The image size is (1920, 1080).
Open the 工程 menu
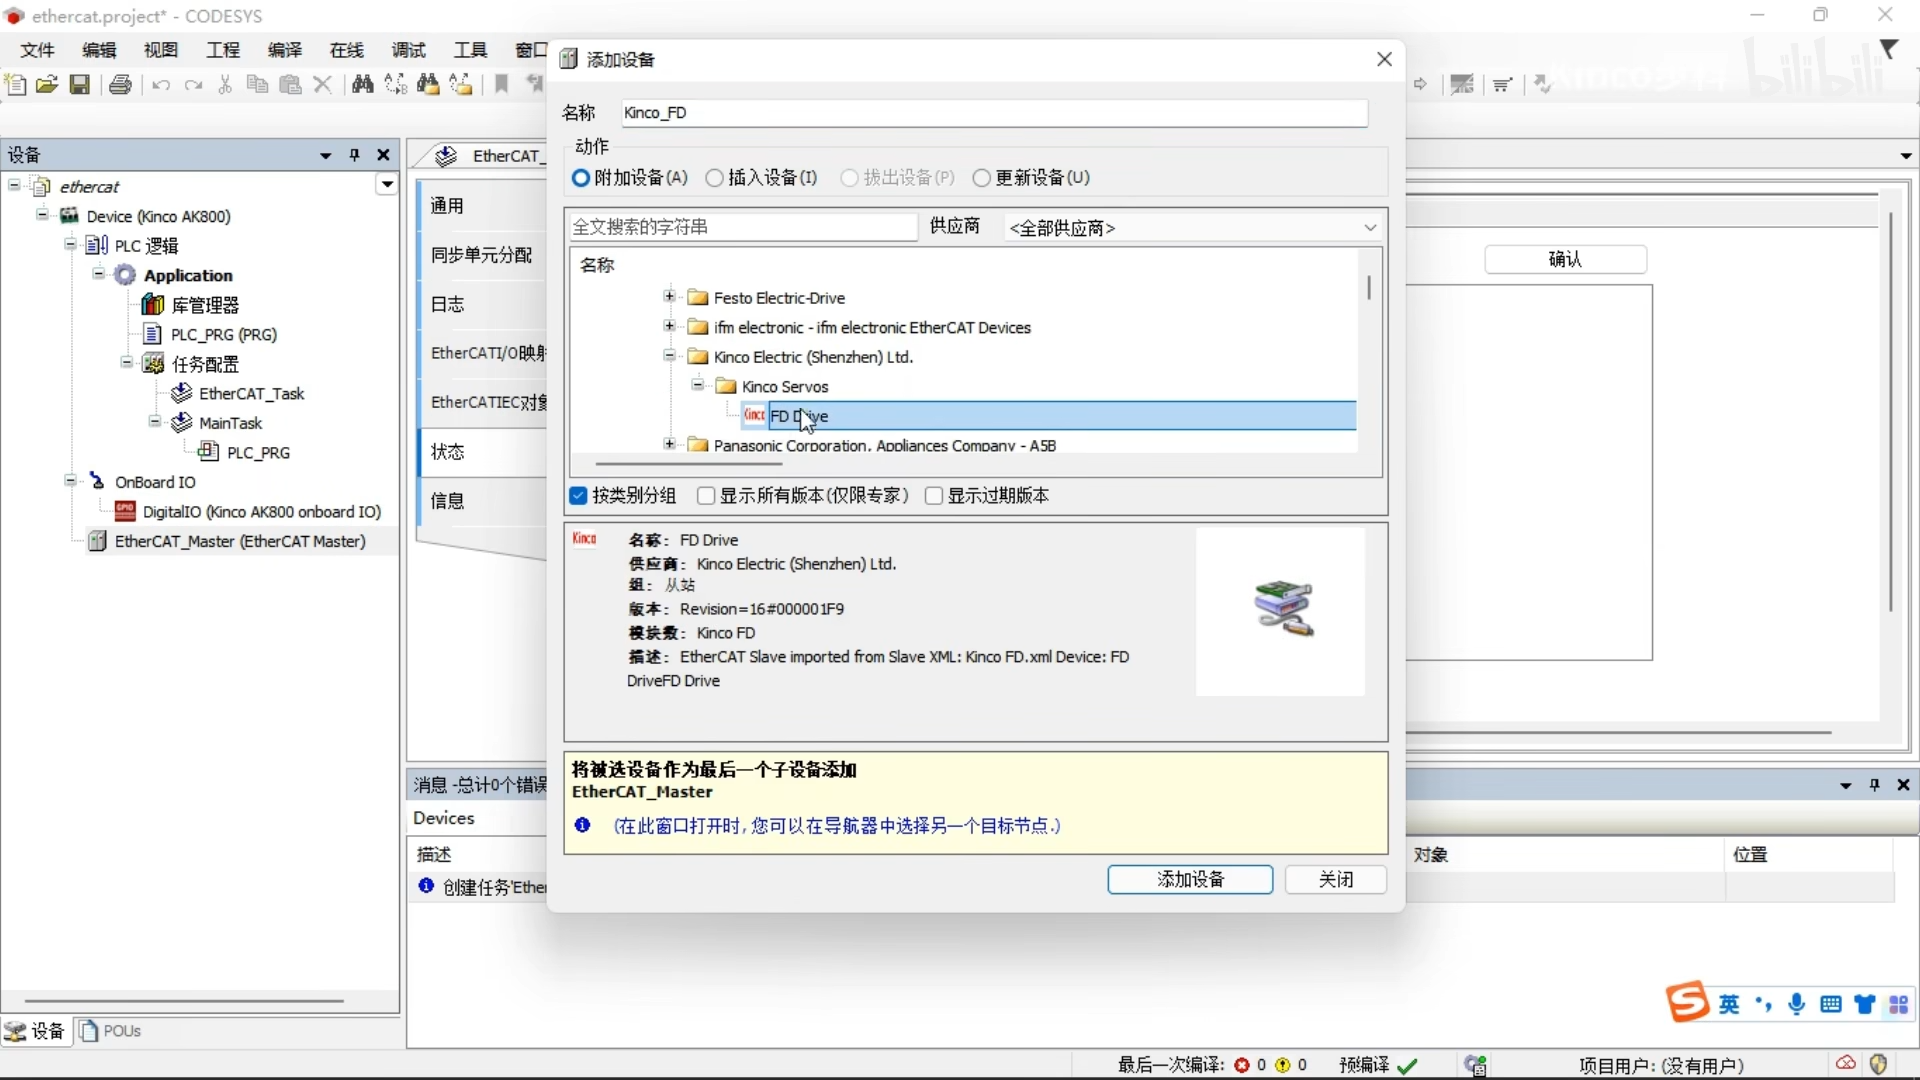click(x=223, y=50)
